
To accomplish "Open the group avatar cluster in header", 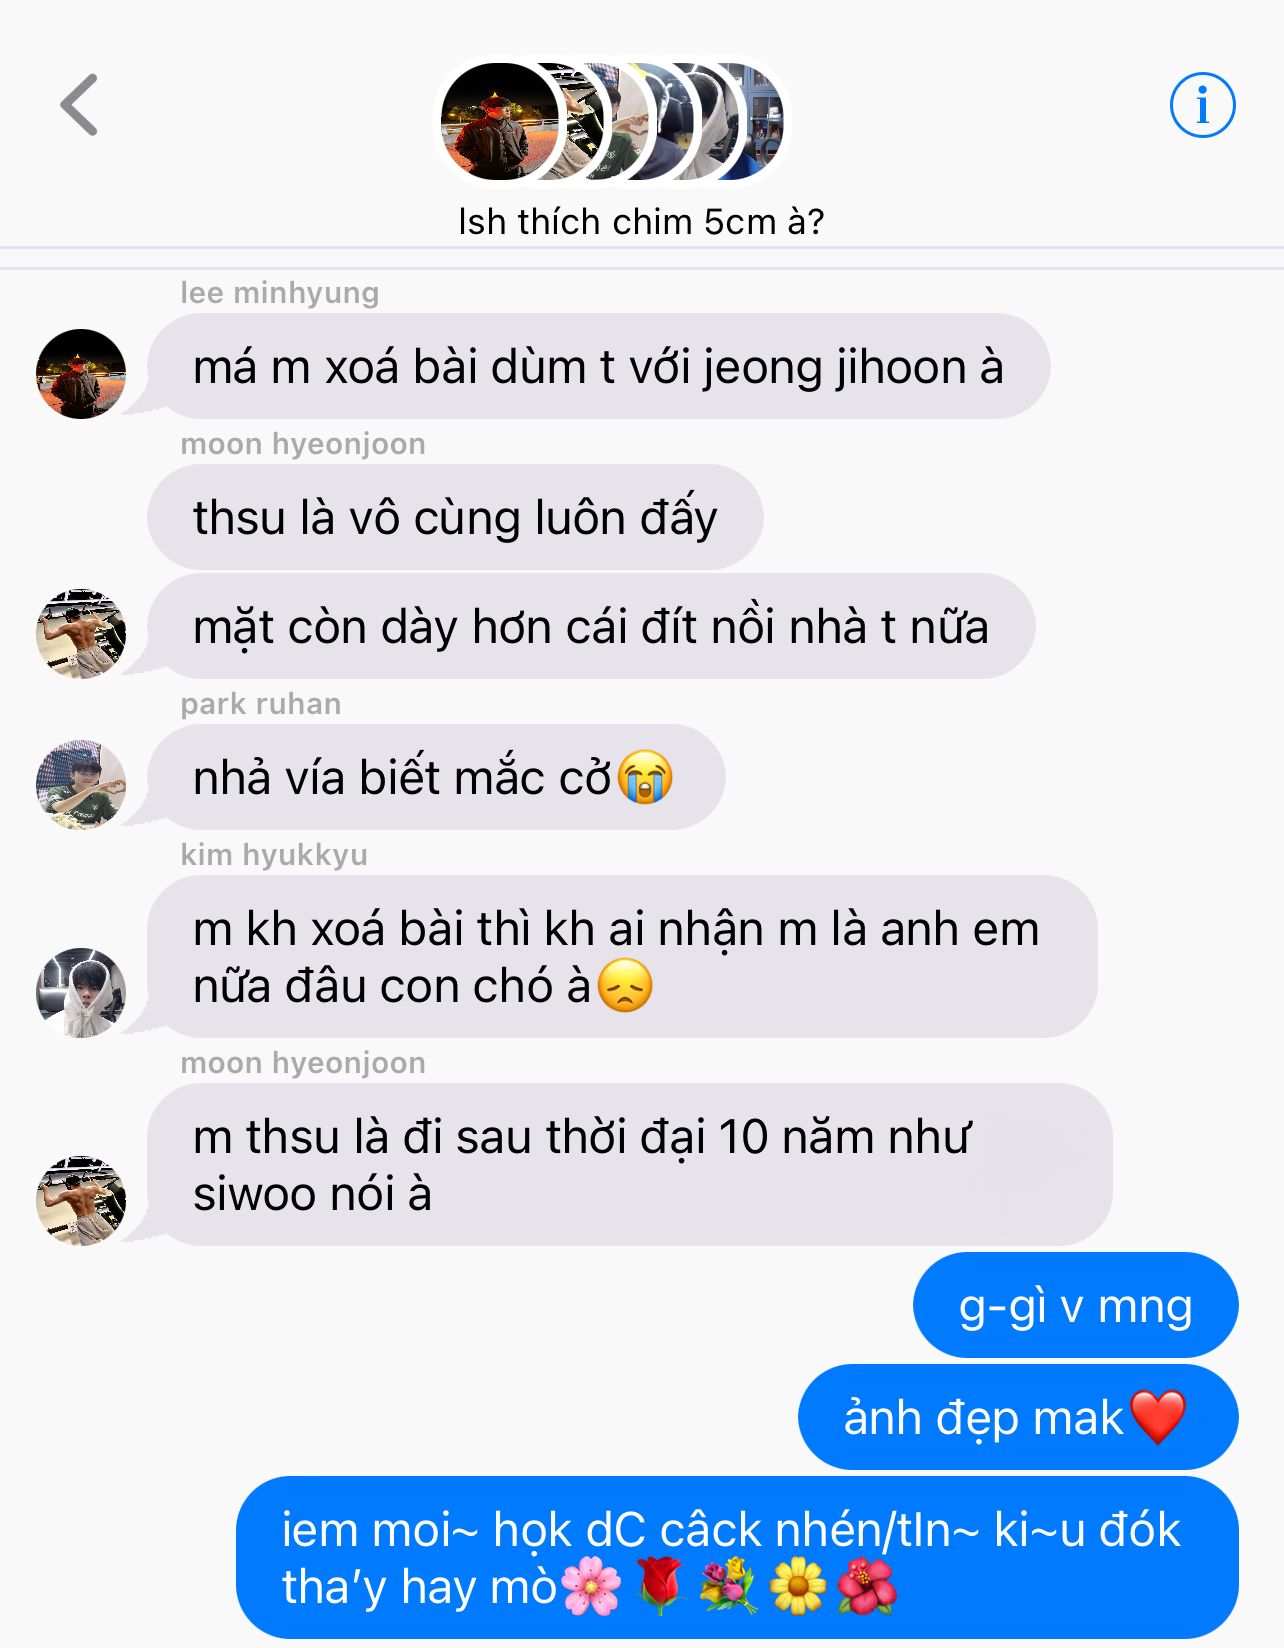I will (x=613, y=122).
